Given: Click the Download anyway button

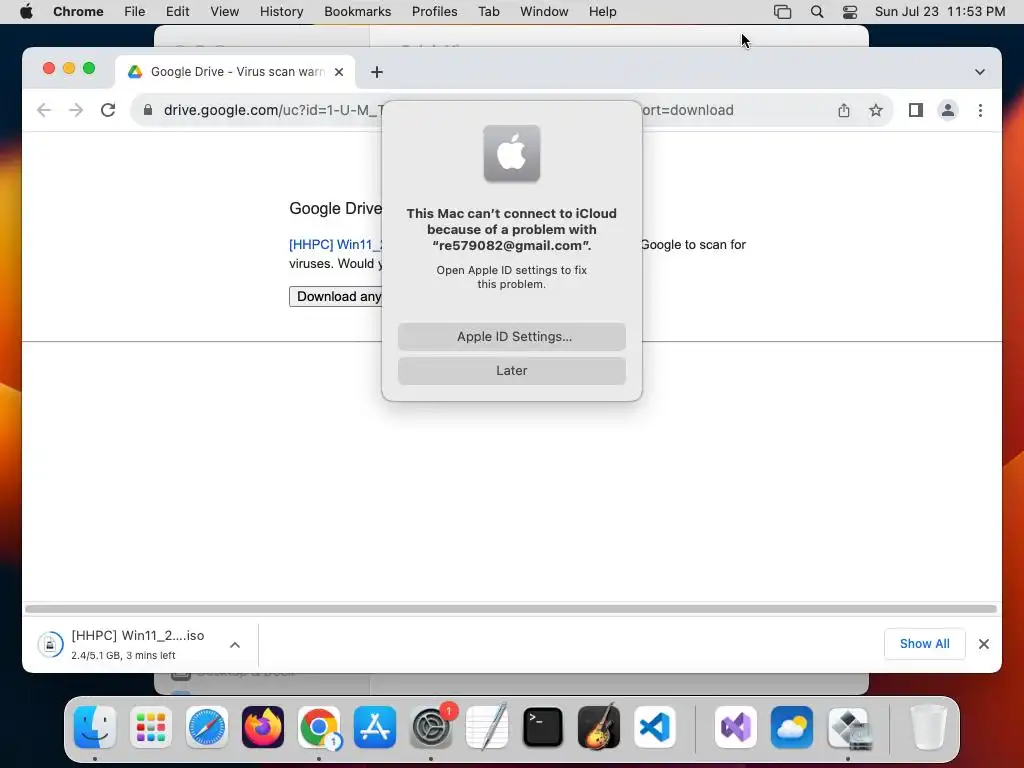Looking at the screenshot, I should [336, 296].
